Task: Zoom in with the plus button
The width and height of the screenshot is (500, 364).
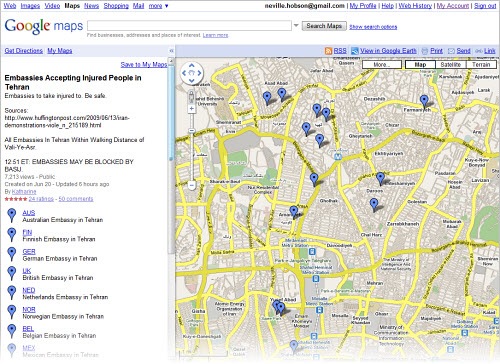Action: (x=192, y=109)
